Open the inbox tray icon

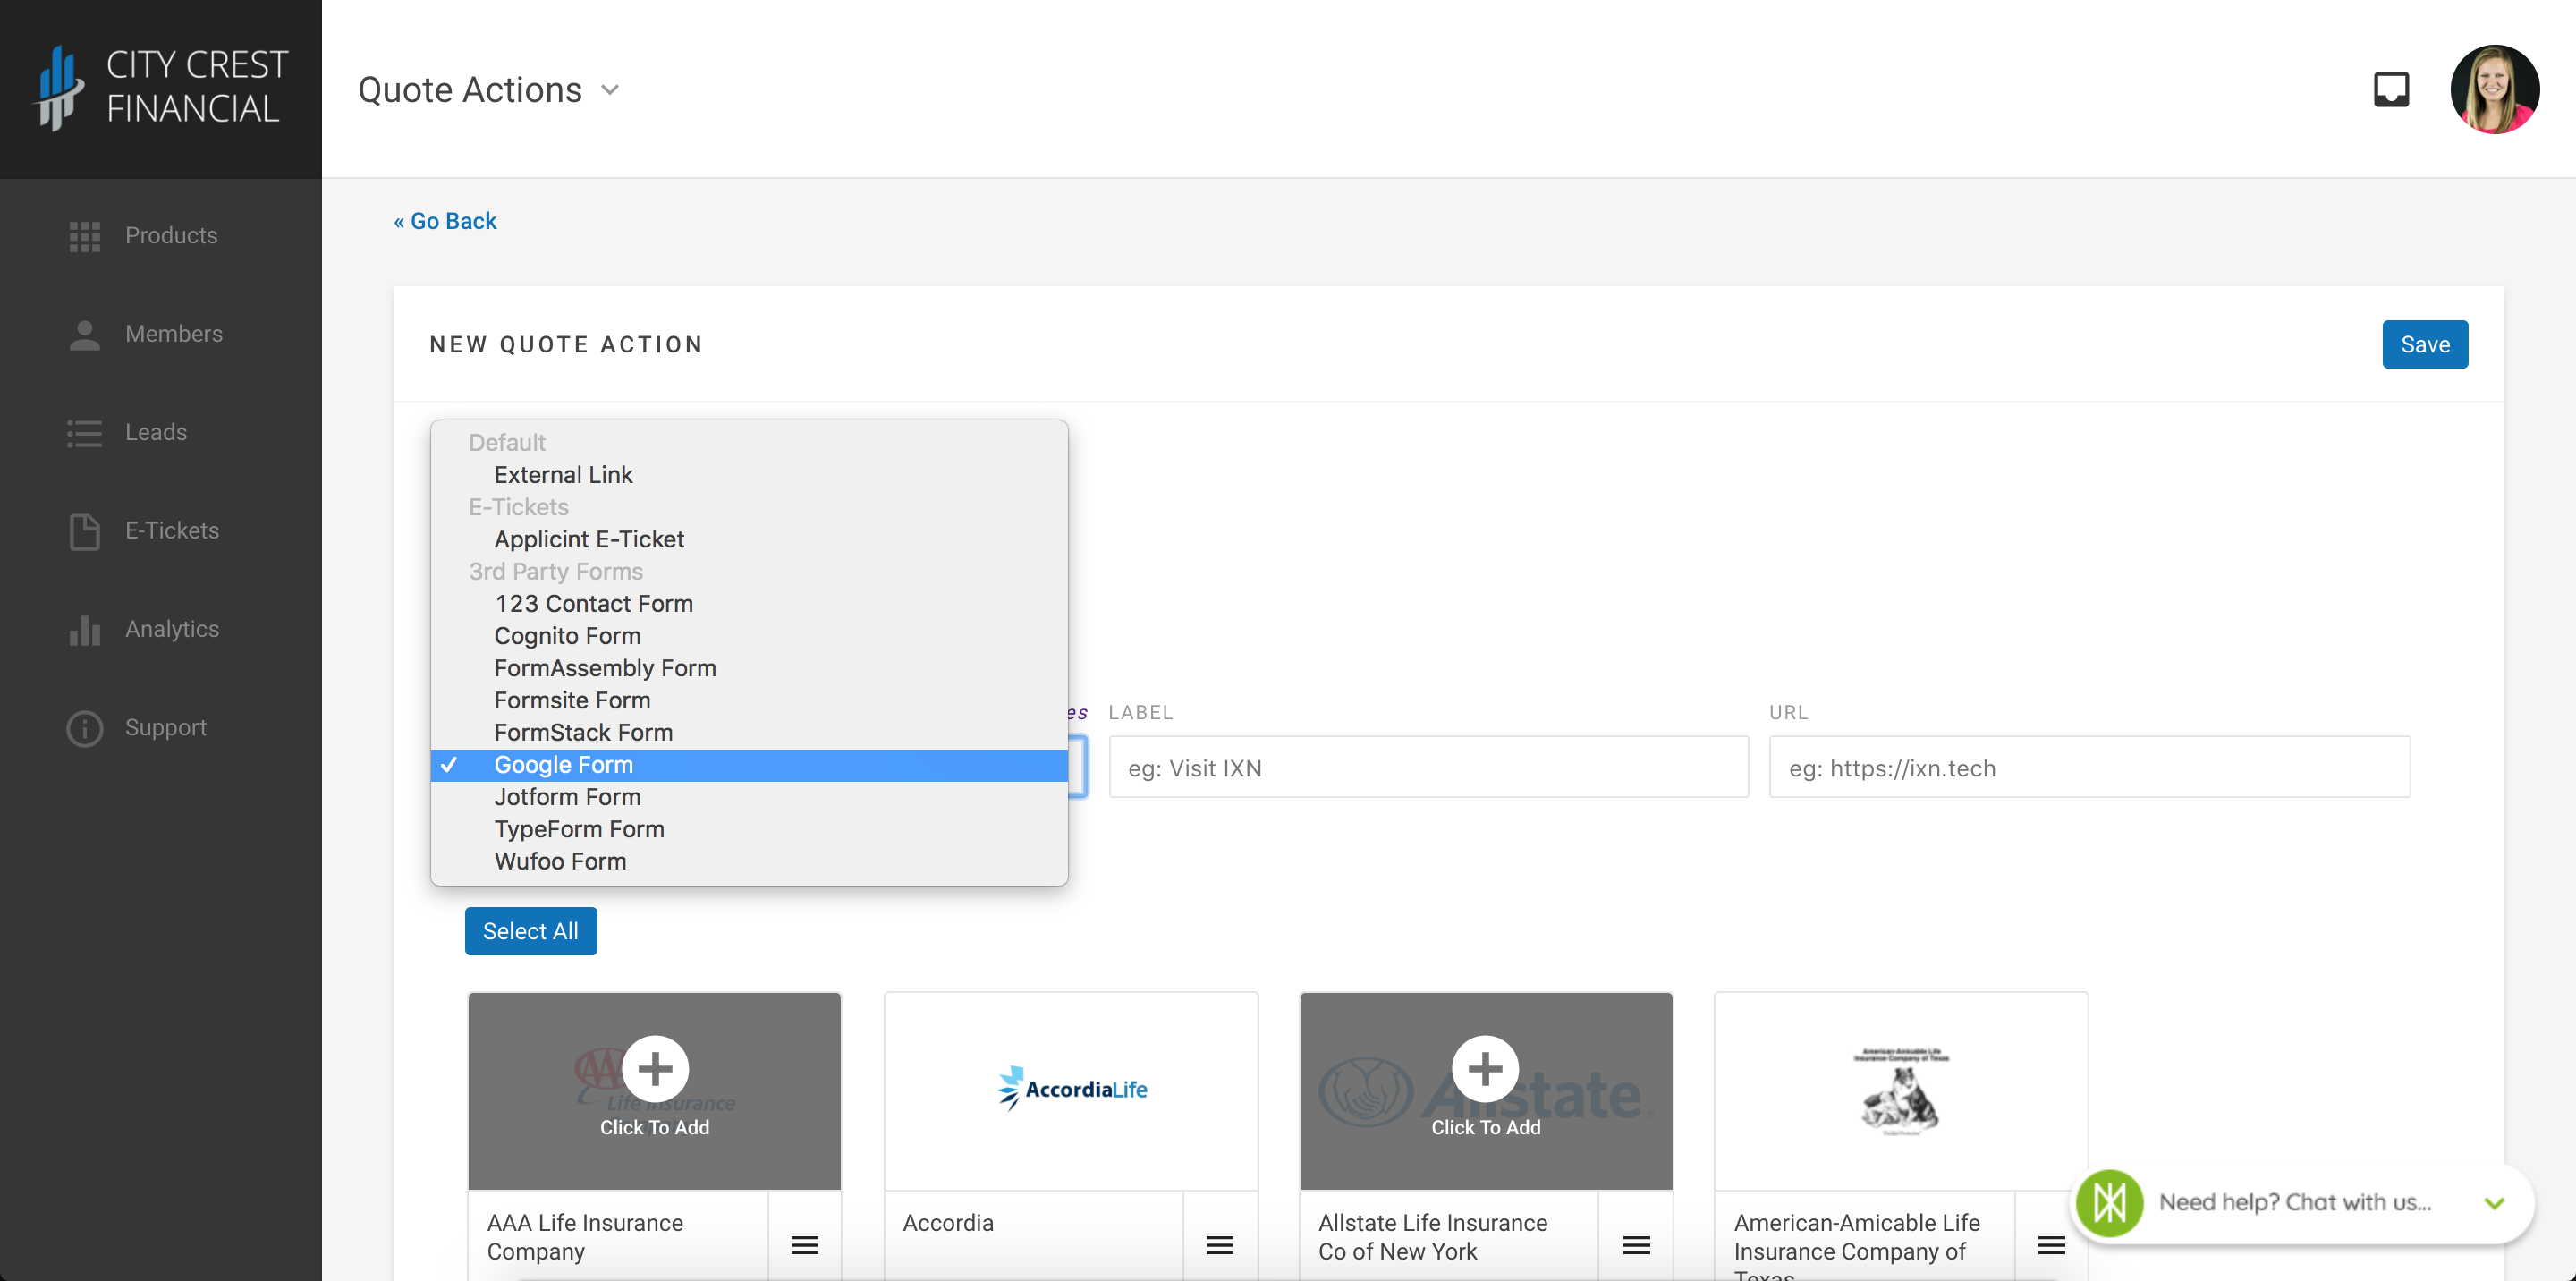pos(2391,89)
